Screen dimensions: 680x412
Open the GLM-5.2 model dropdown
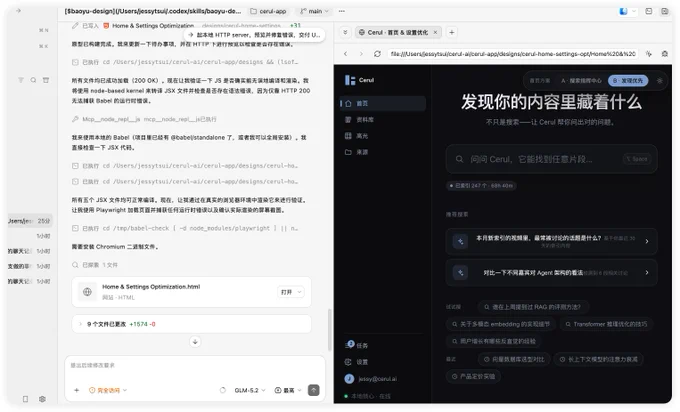(250, 390)
